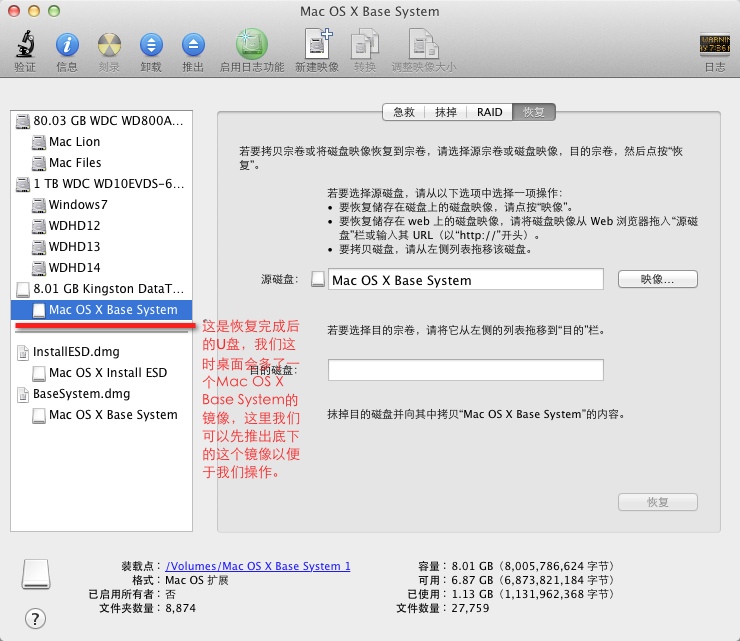Screen dimensions: 740x641
Task: Select the 80.03 GB WDC WD800A disk
Action: pos(101,121)
